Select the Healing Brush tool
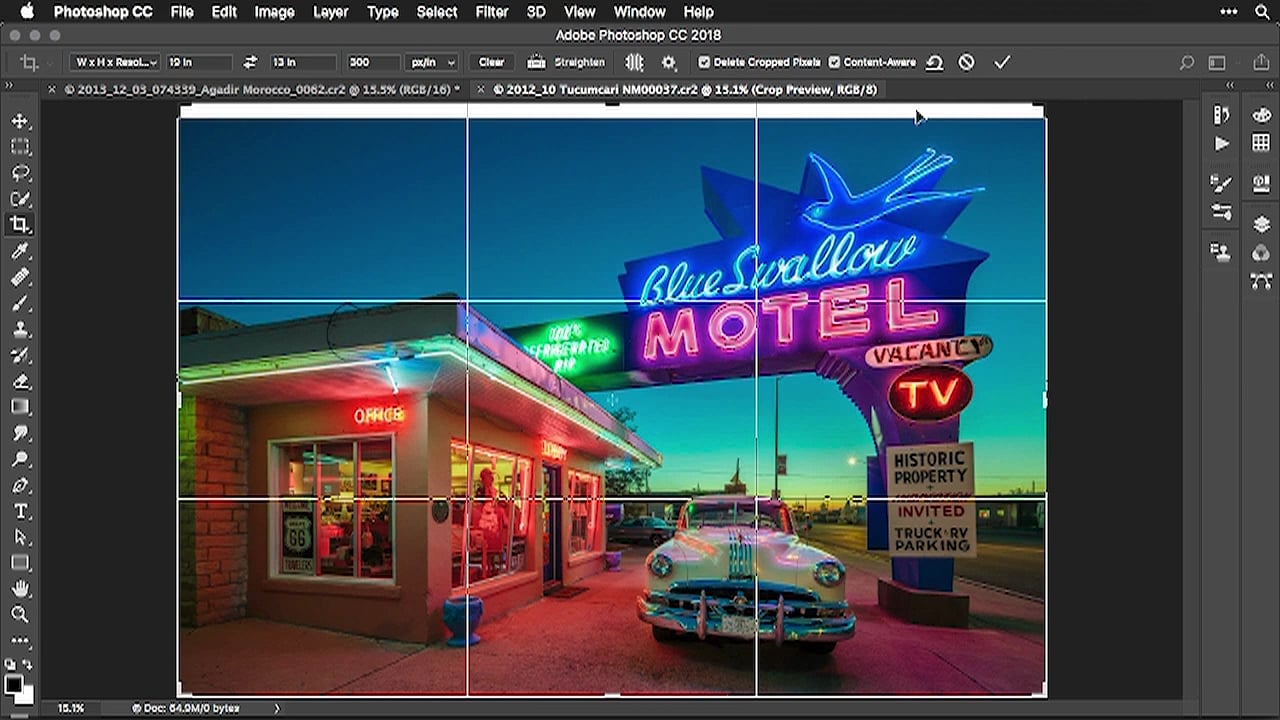This screenshot has height=720, width=1280. point(20,277)
